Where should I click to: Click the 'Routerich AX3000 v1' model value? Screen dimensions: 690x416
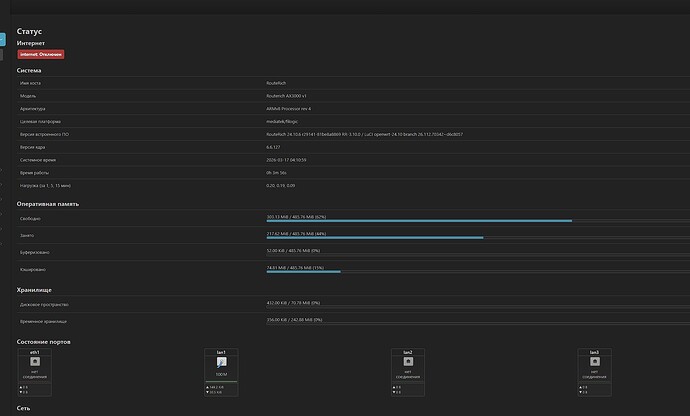click(x=286, y=96)
